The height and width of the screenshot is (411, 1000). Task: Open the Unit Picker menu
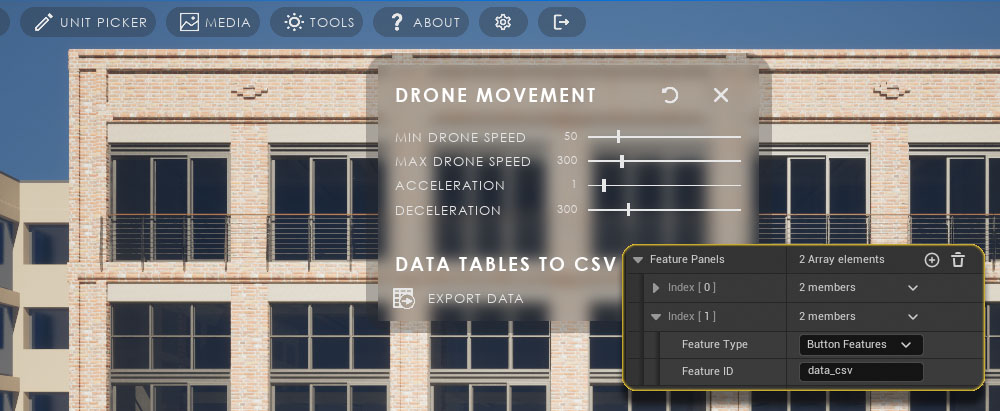[91, 22]
